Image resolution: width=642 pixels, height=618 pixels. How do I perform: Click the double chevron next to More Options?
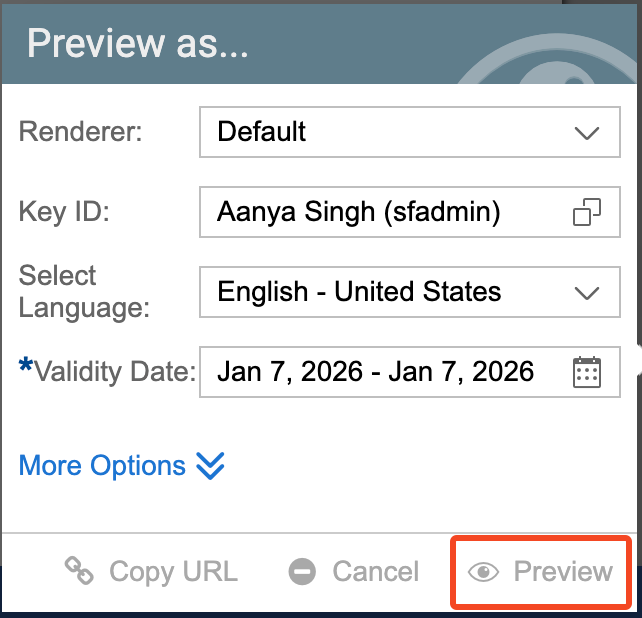pos(211,466)
